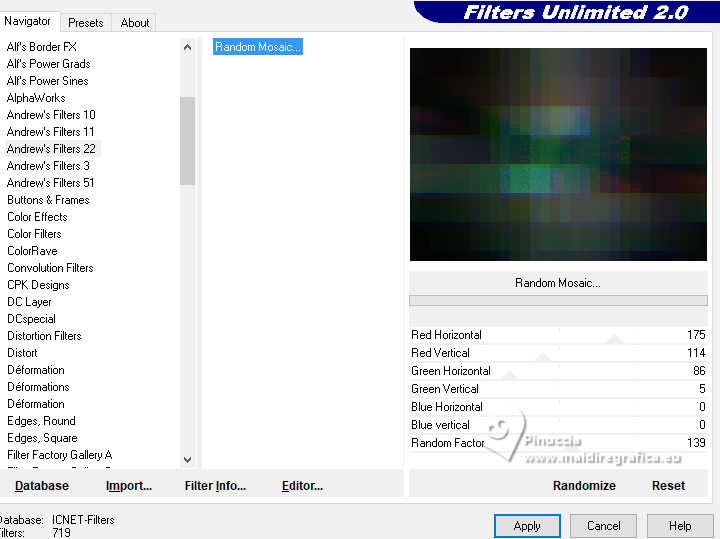Open the About tab
The image size is (720, 539).
click(135, 23)
